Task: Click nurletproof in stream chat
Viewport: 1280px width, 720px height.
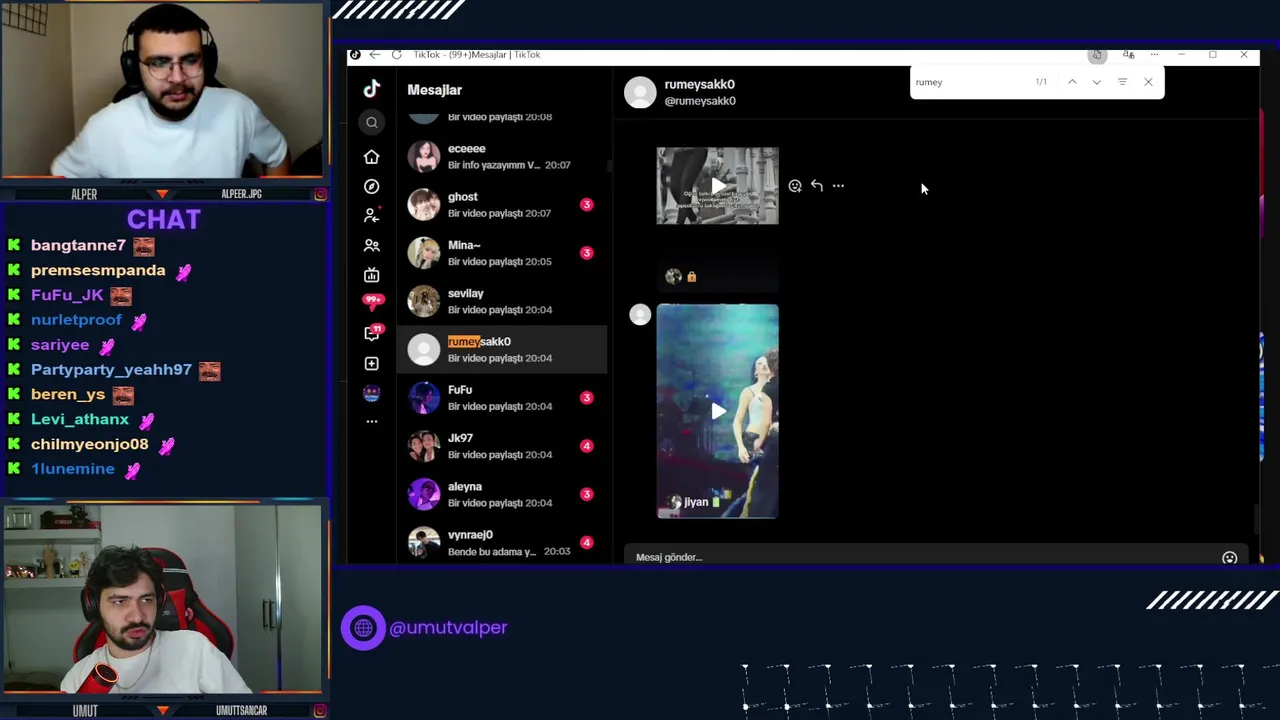Action: point(76,320)
